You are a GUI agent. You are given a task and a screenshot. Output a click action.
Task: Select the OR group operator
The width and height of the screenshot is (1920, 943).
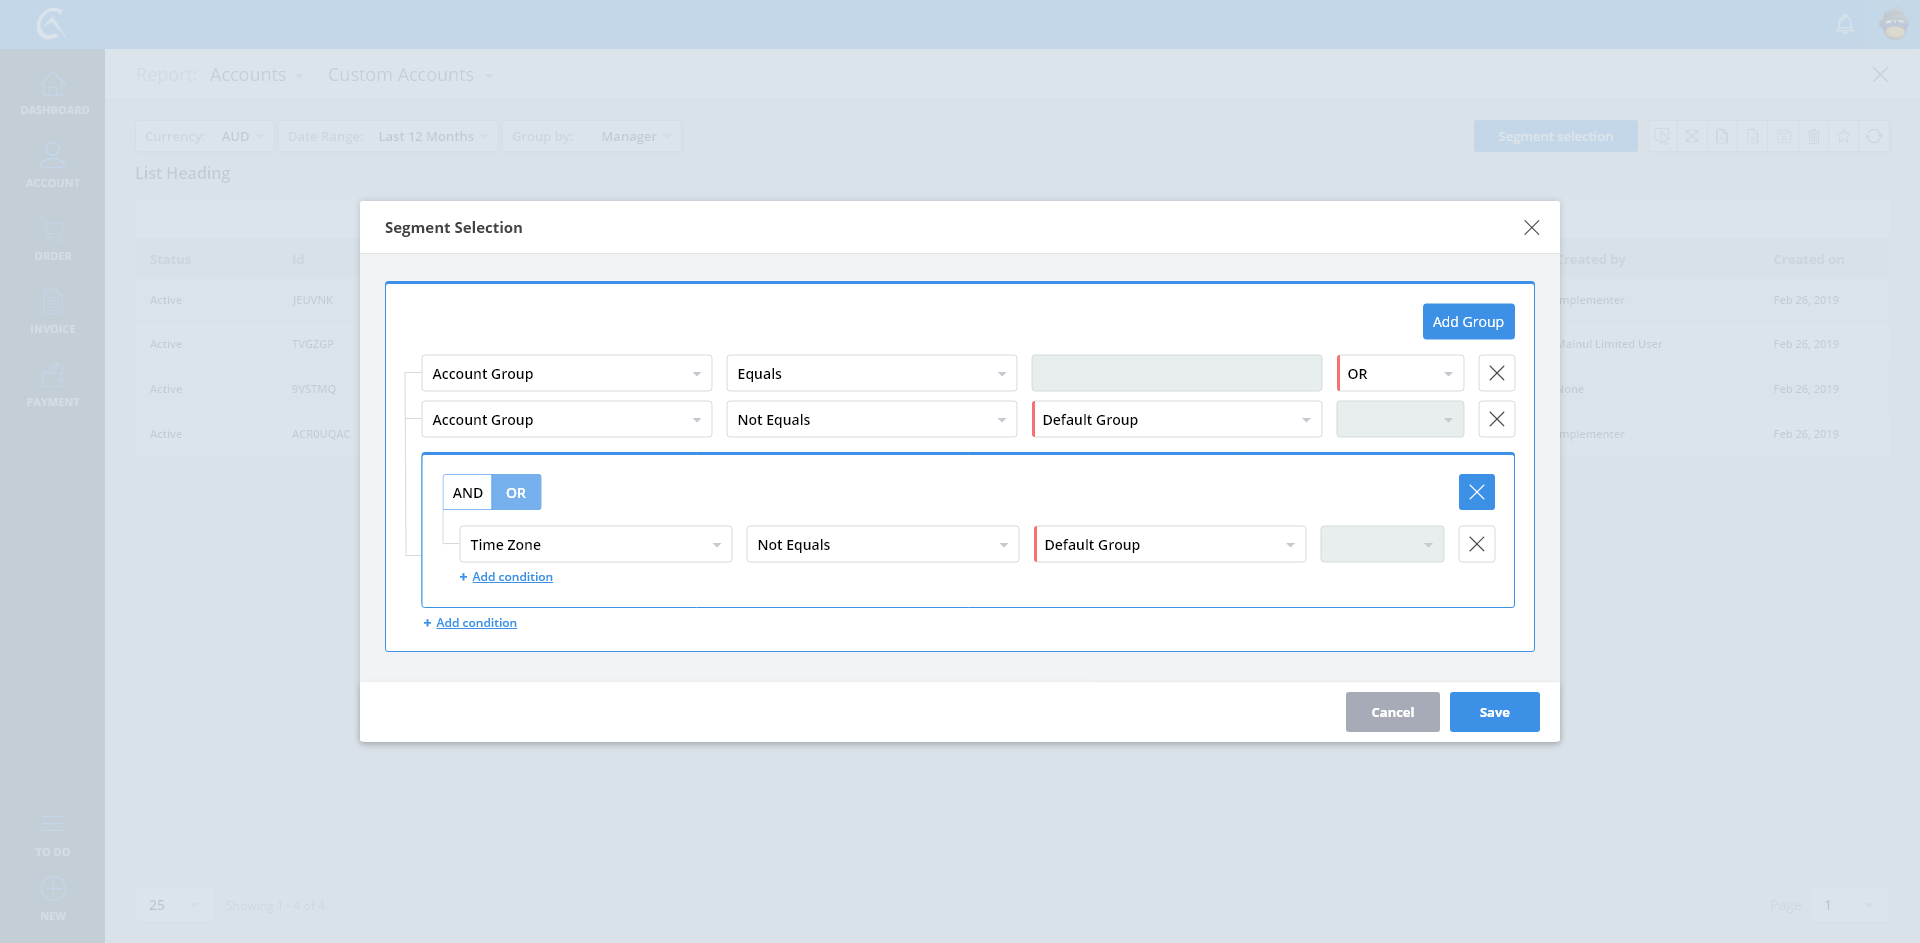(516, 493)
